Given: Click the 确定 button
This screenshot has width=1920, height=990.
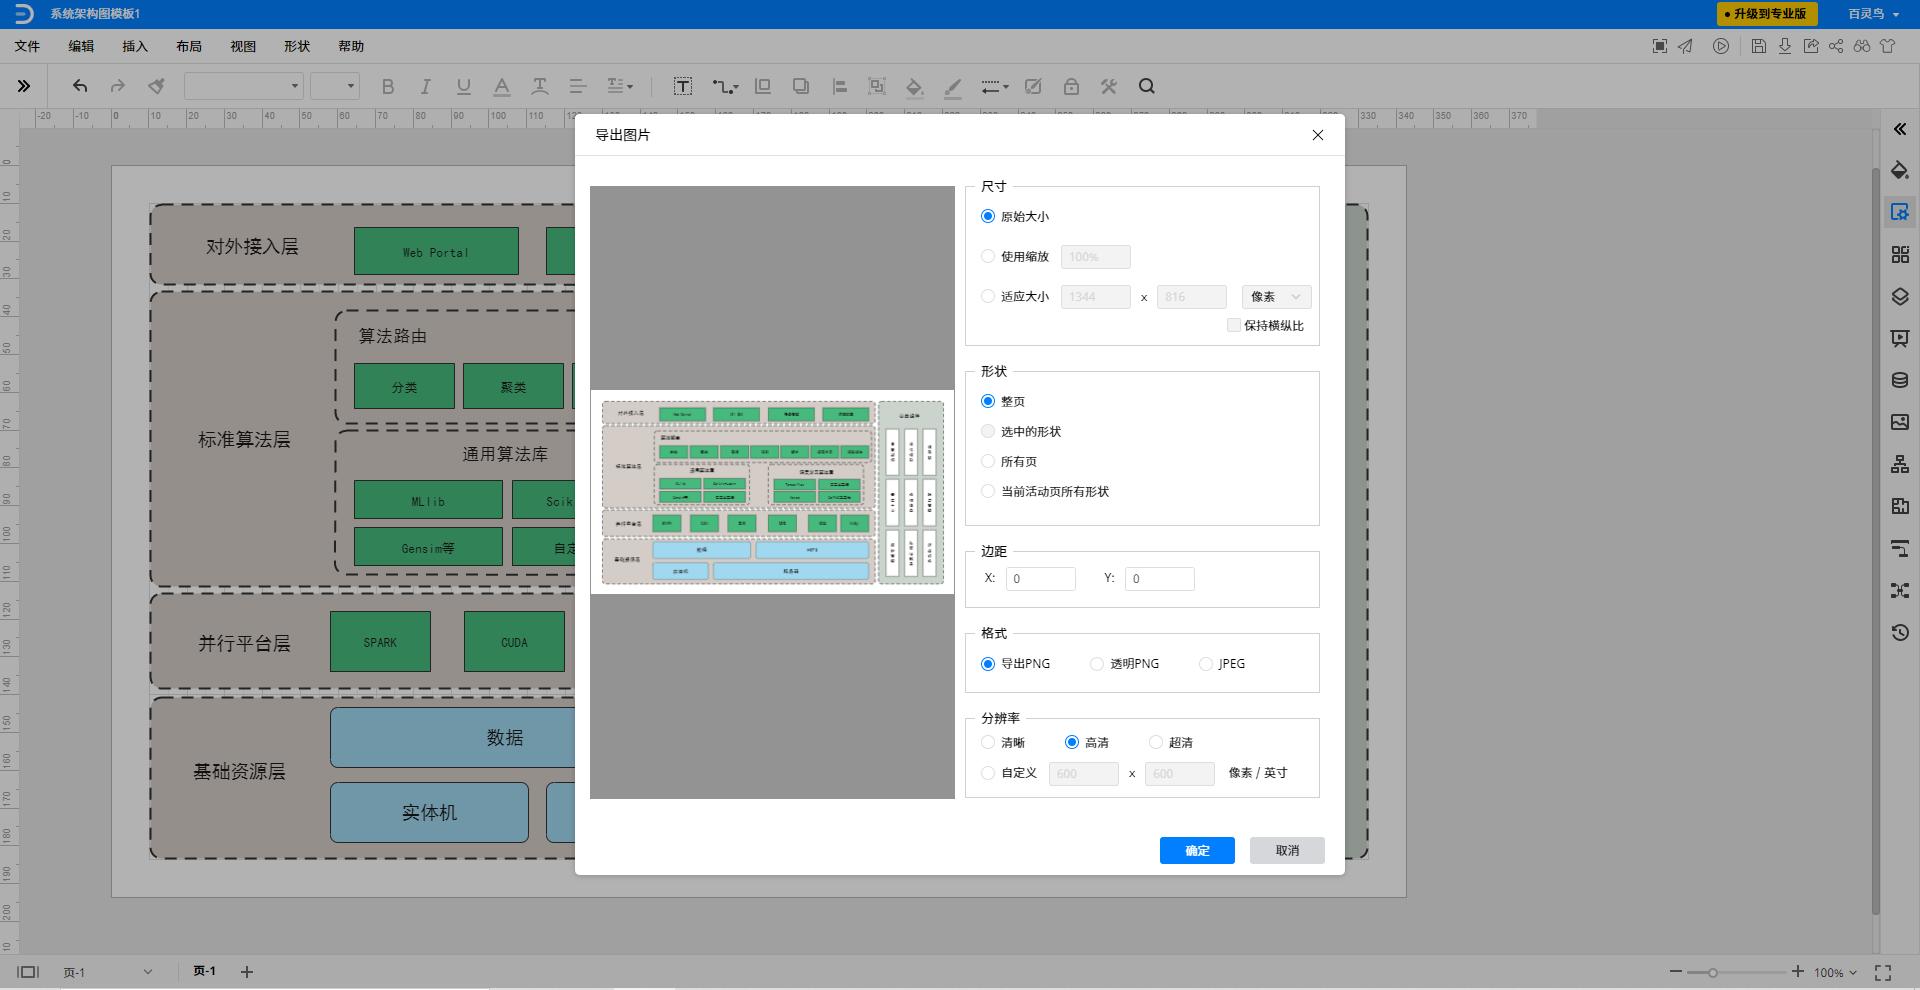Looking at the screenshot, I should pyautogui.click(x=1197, y=850).
